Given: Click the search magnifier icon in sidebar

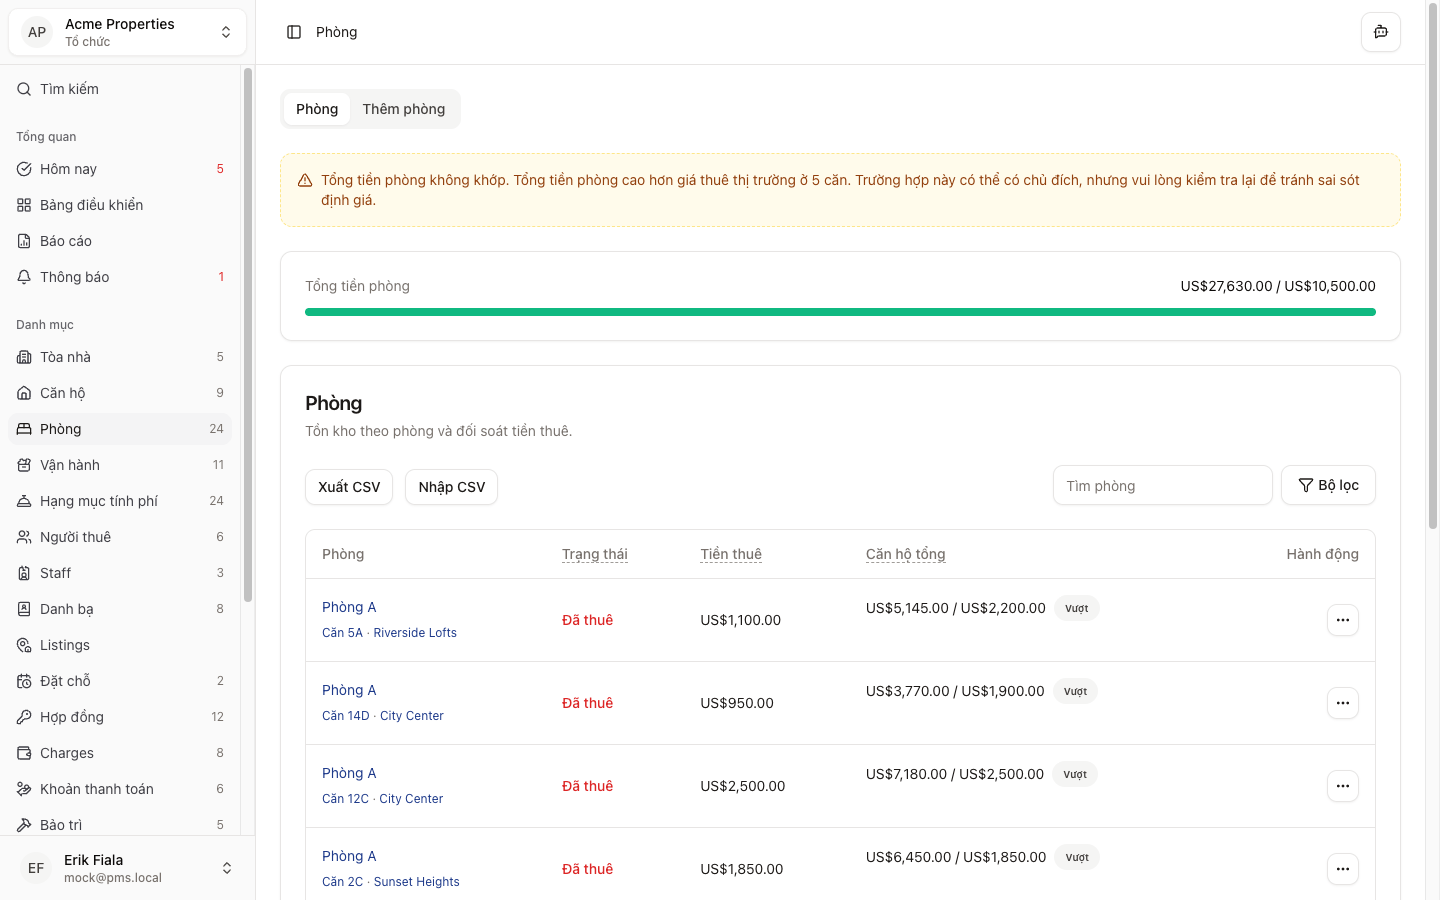Looking at the screenshot, I should tap(24, 89).
